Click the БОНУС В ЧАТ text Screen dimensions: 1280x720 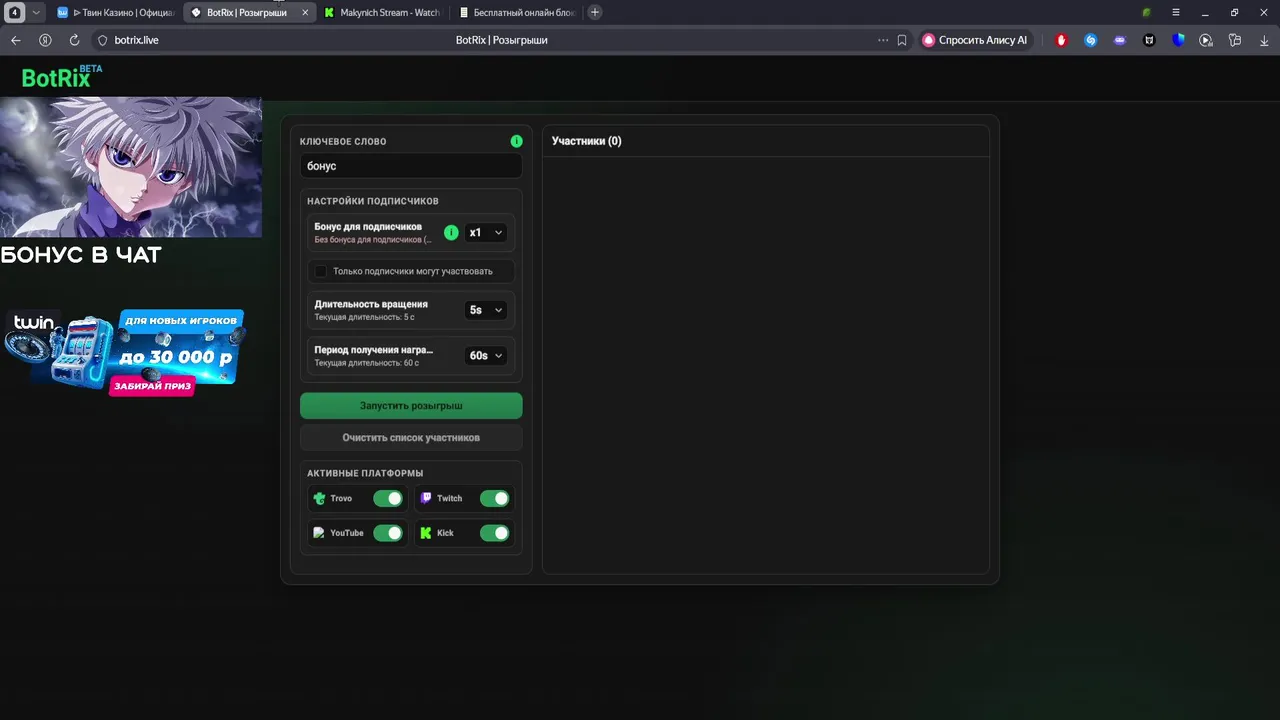(81, 255)
